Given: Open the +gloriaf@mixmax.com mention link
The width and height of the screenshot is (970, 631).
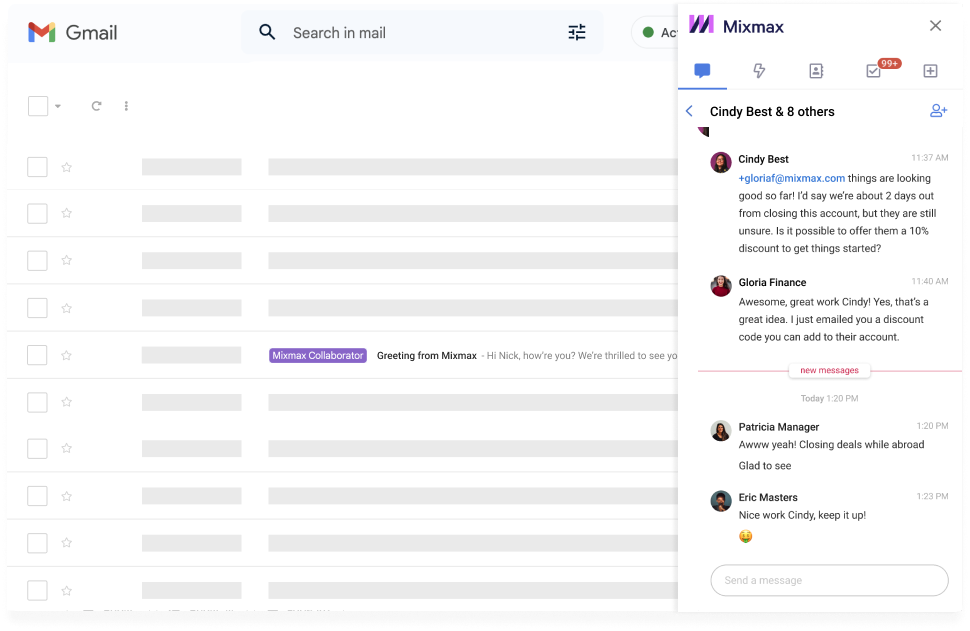Looking at the screenshot, I should point(791,178).
